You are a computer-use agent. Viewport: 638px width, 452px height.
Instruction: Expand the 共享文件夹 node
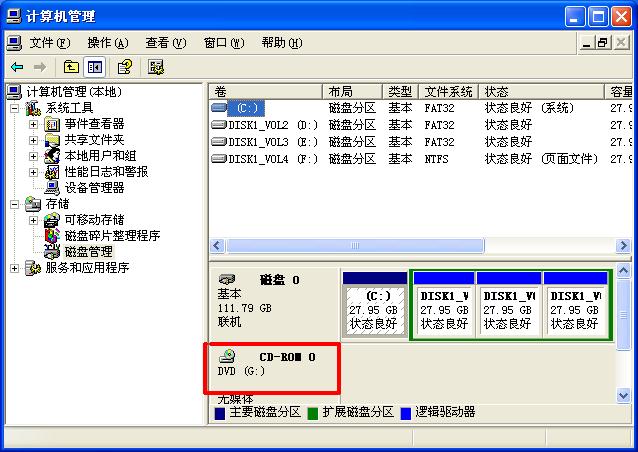point(34,140)
